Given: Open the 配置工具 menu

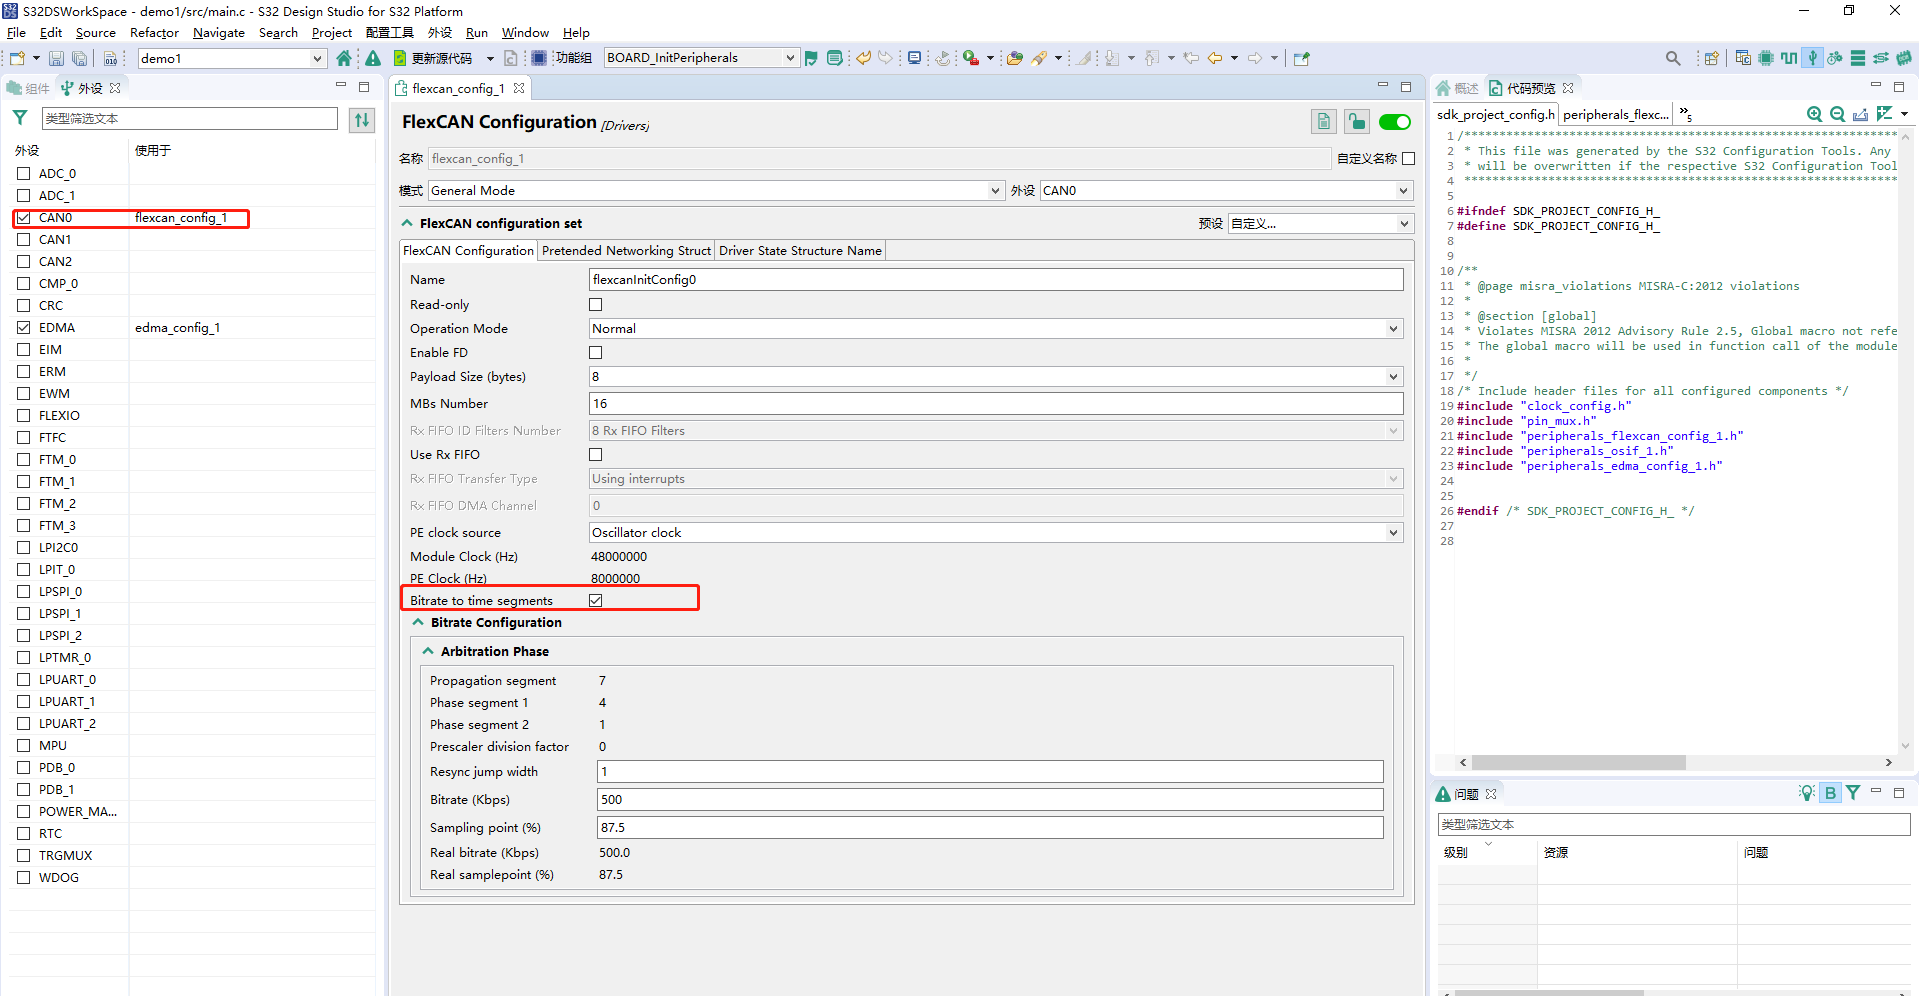Looking at the screenshot, I should pos(390,33).
